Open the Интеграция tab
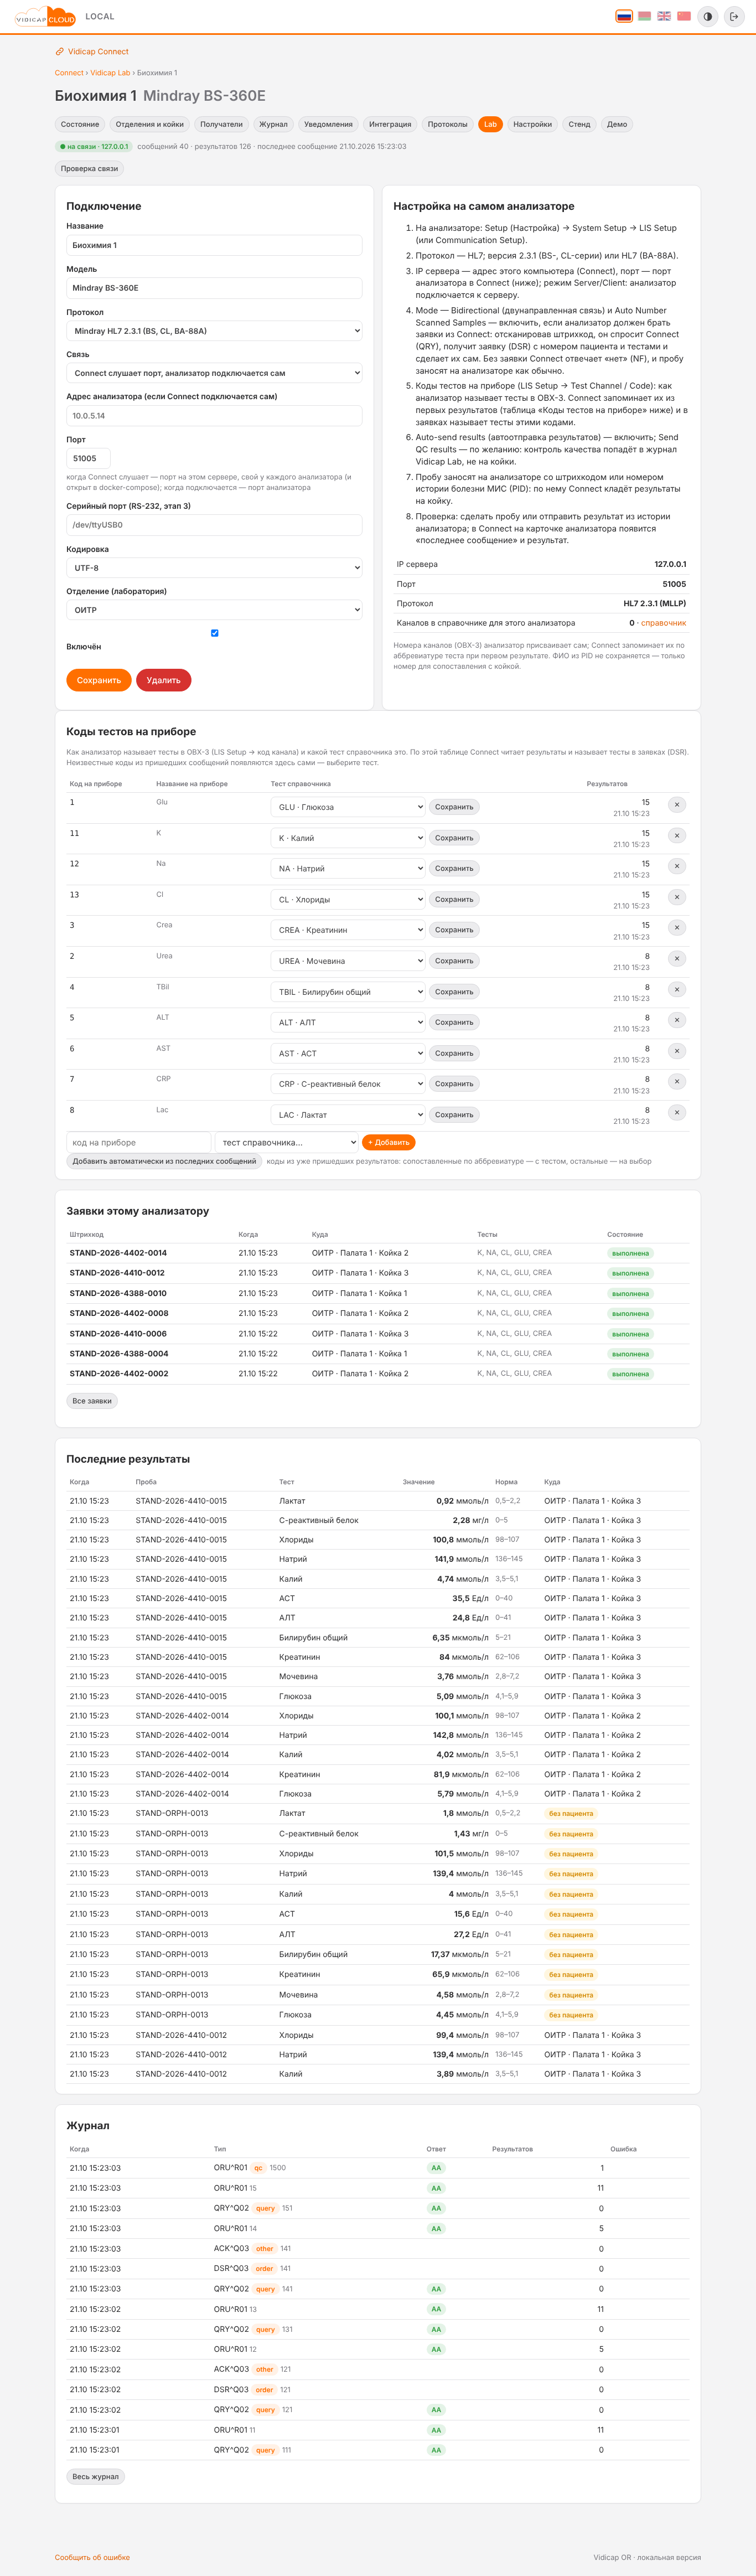Screen dimensions: 756x2576 point(390,125)
